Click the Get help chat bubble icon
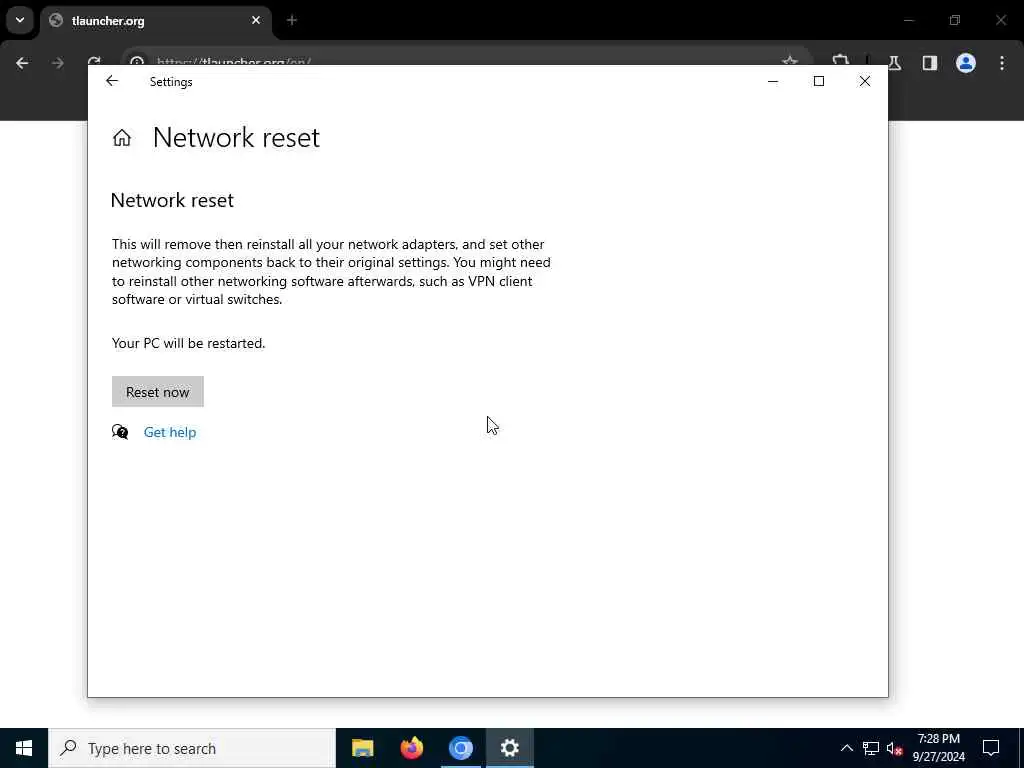The image size is (1024, 768). (x=120, y=432)
